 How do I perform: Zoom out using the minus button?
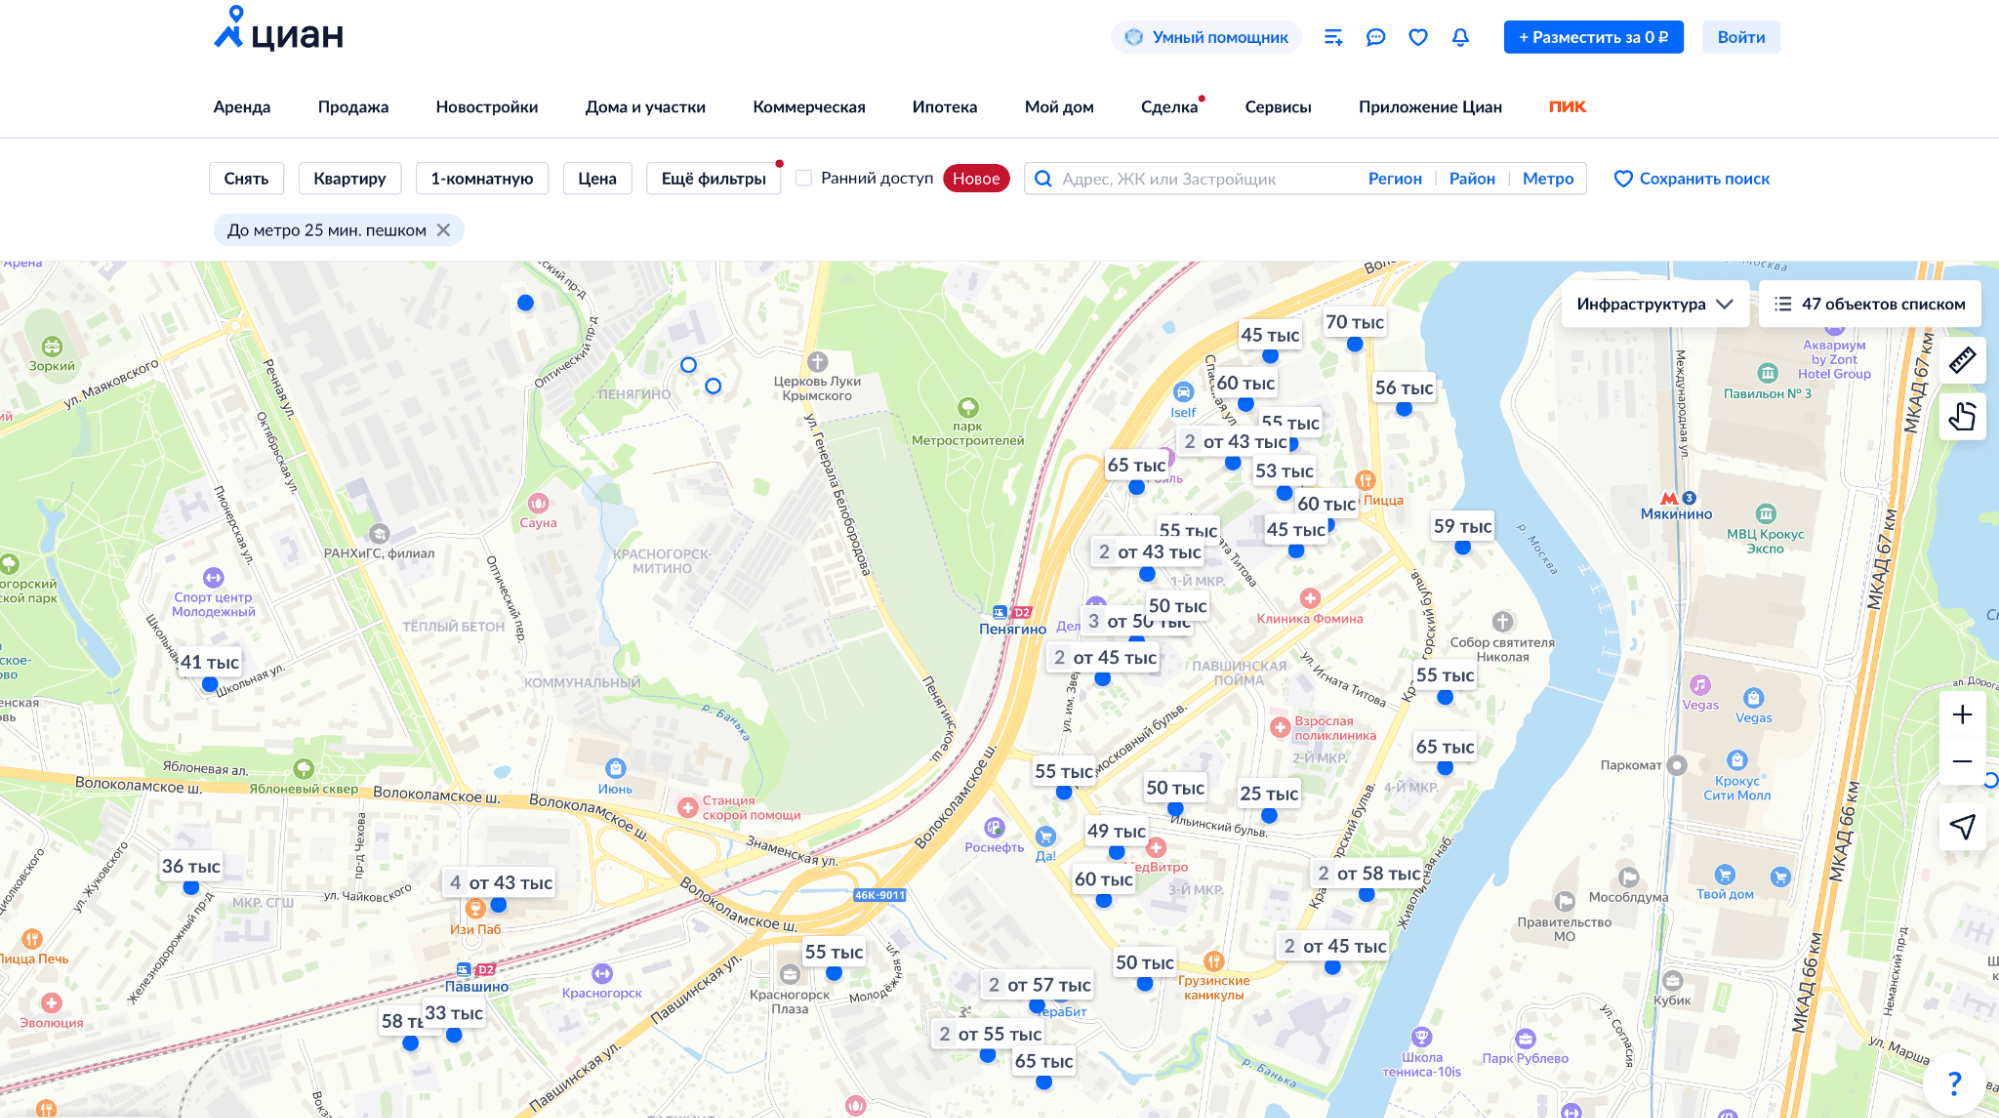coord(1962,761)
